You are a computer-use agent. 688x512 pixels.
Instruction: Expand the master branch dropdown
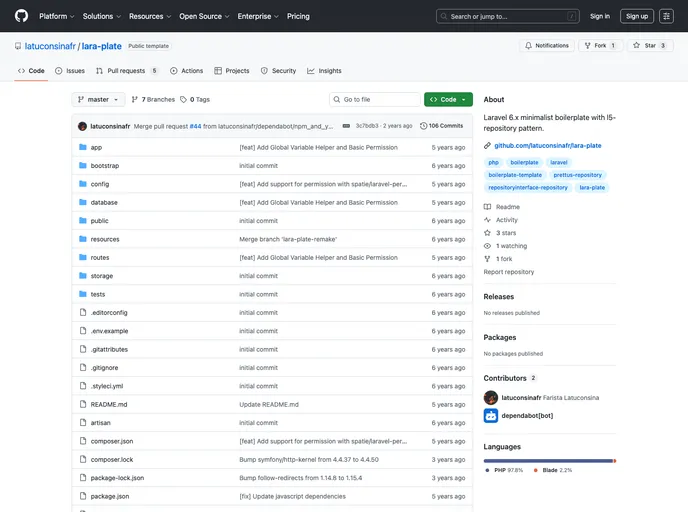click(x=98, y=100)
